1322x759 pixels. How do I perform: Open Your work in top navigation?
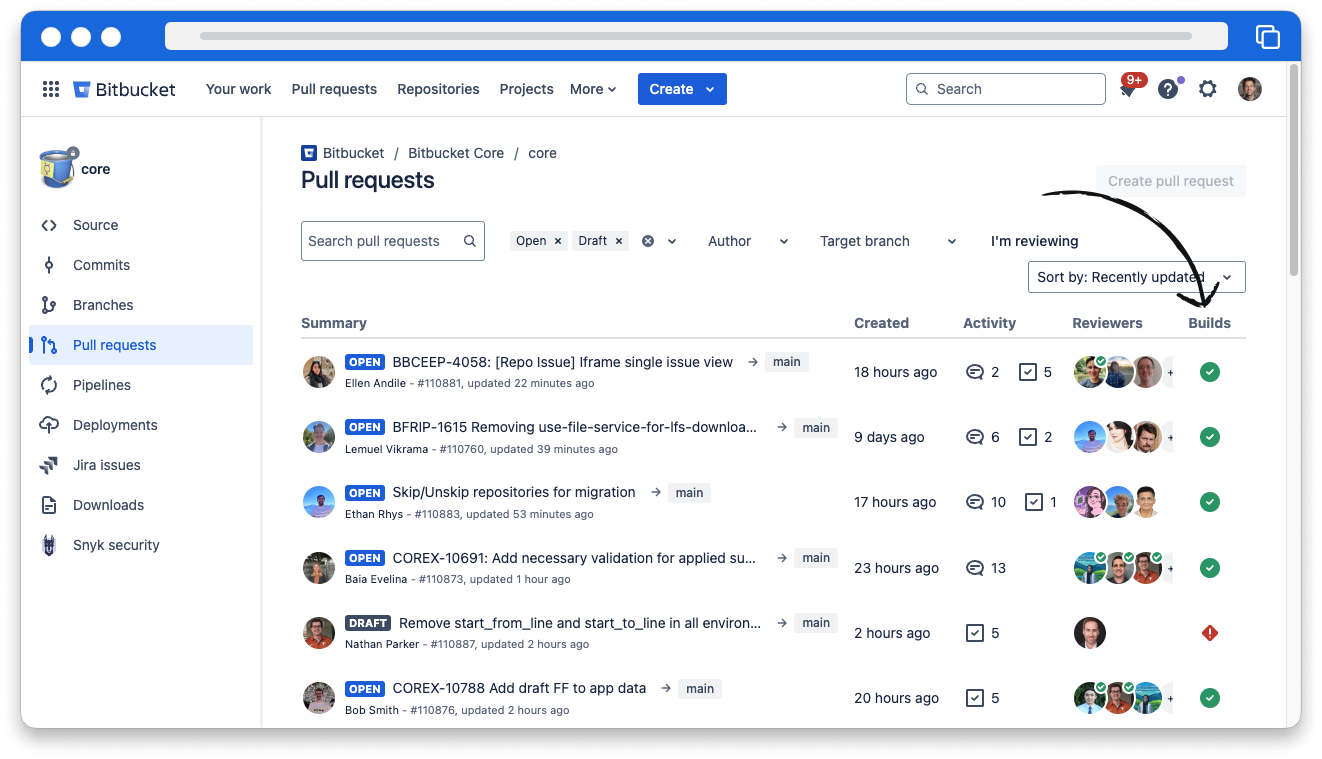[x=238, y=89]
